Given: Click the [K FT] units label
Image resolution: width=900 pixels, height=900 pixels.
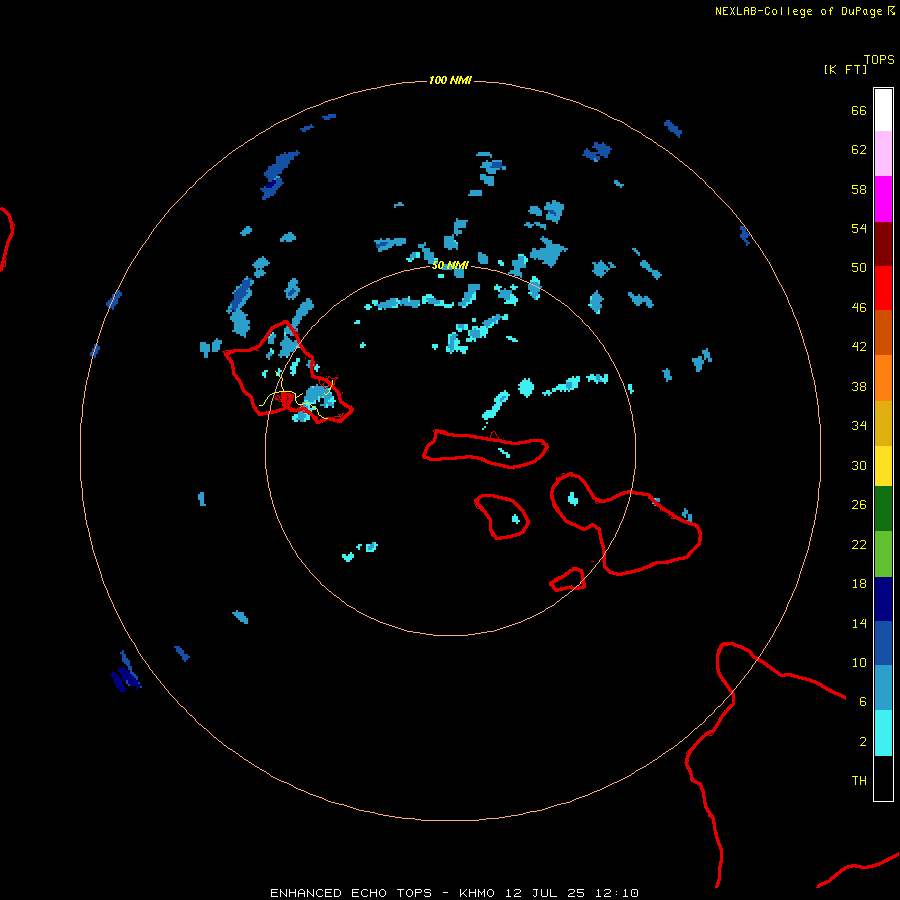Looking at the screenshot, I should [x=845, y=69].
